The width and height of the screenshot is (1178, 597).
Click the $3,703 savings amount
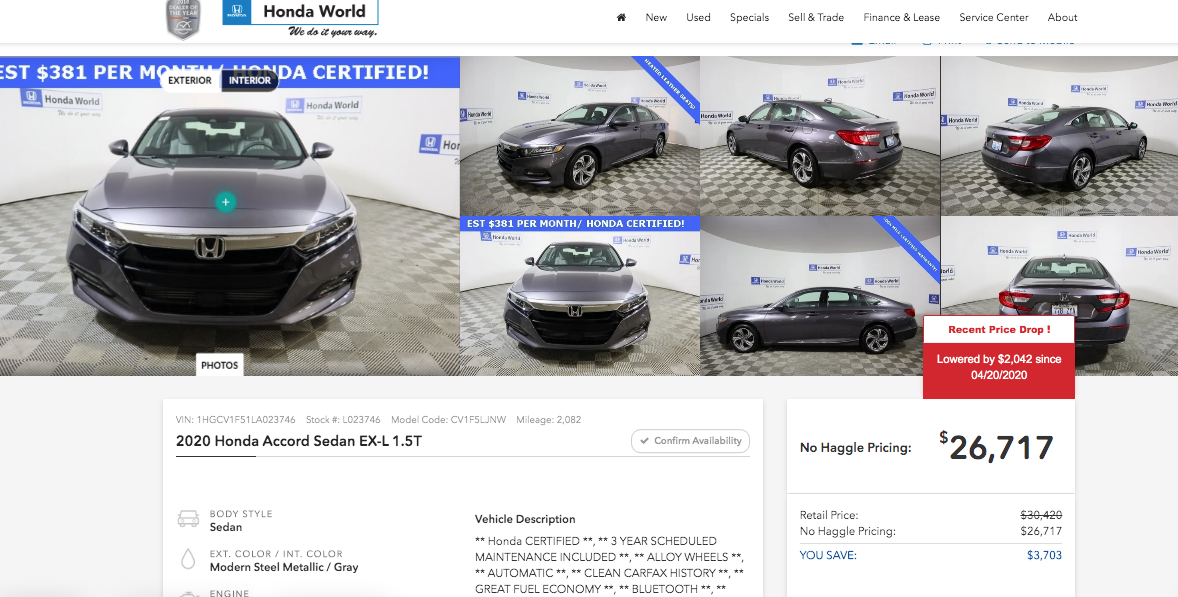click(x=1044, y=555)
